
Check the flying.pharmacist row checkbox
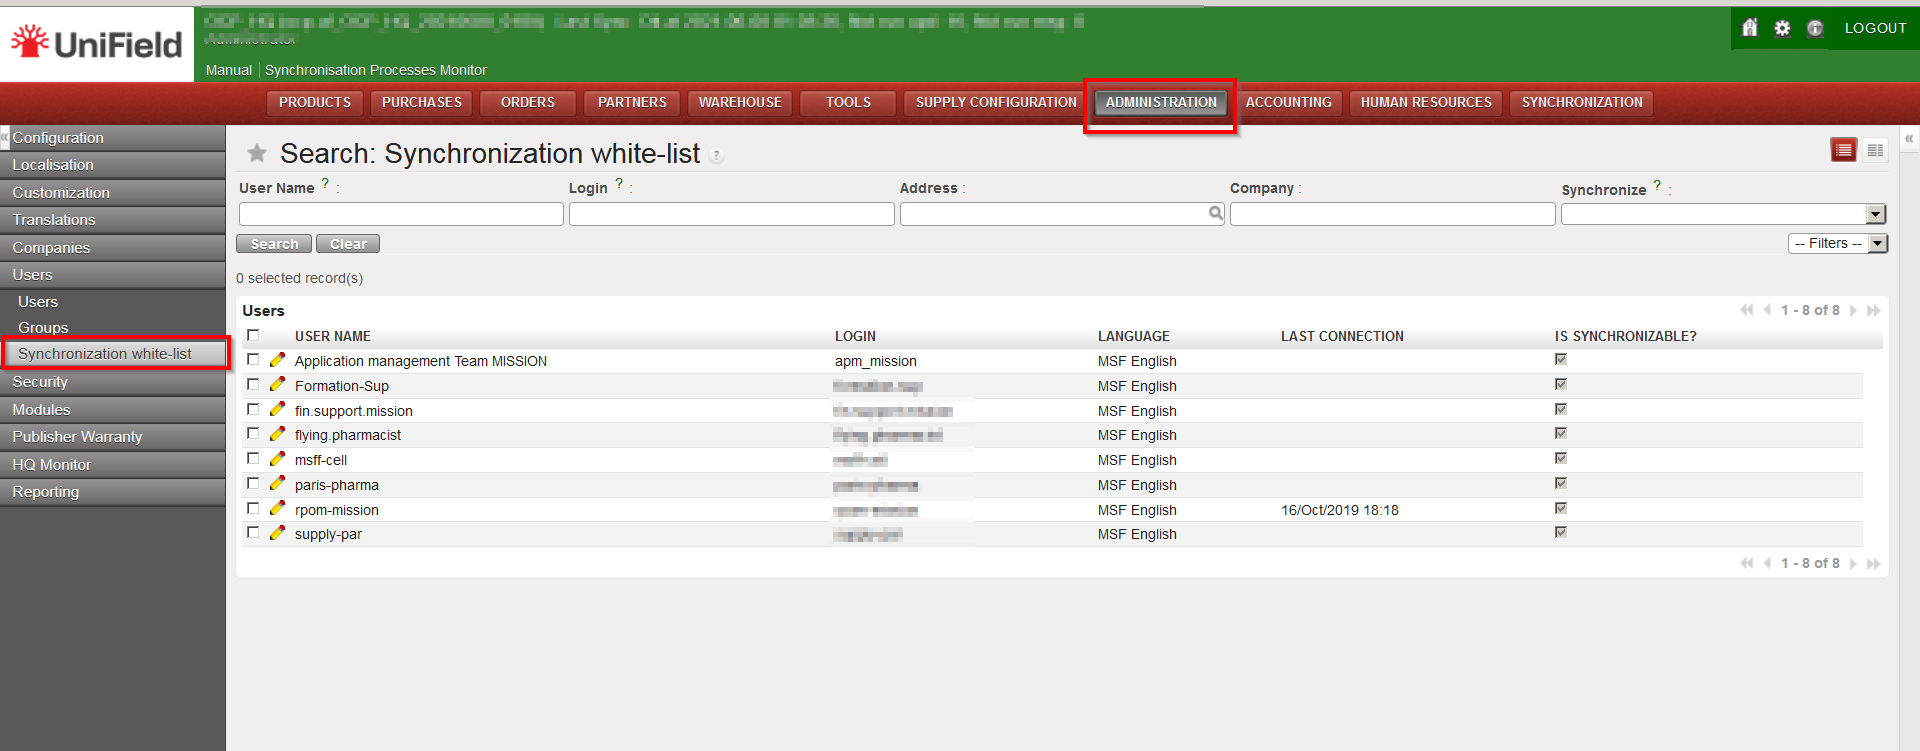(x=253, y=433)
